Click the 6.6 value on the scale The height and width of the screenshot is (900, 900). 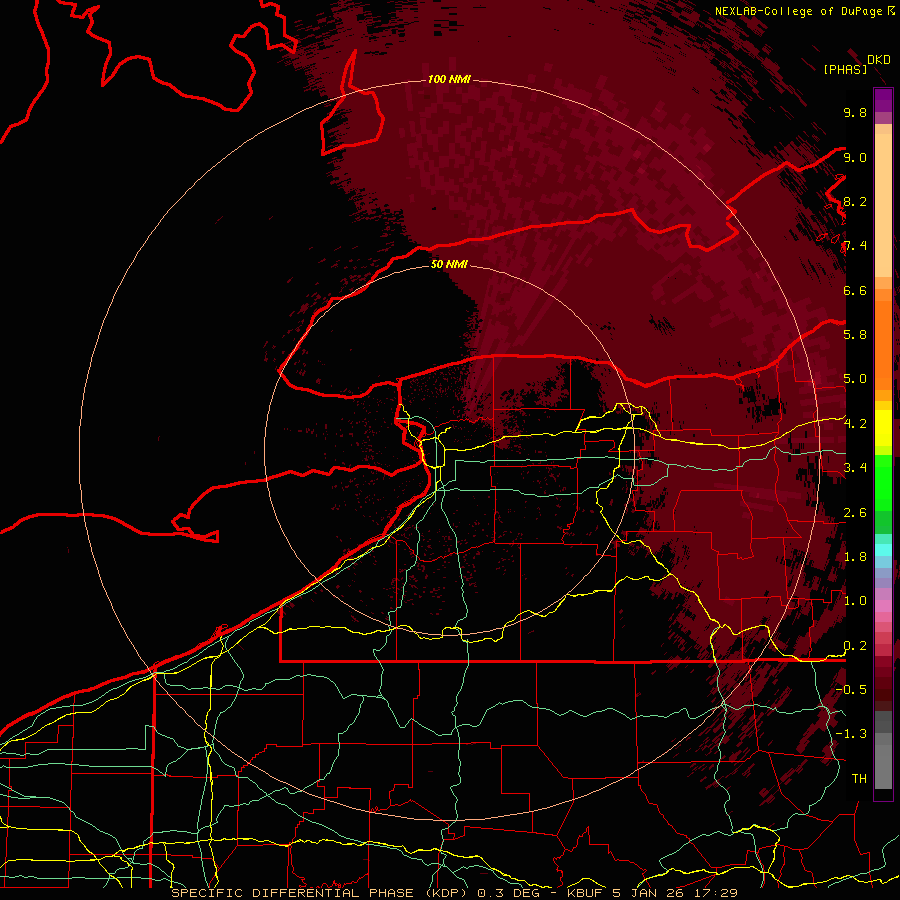coord(855,290)
